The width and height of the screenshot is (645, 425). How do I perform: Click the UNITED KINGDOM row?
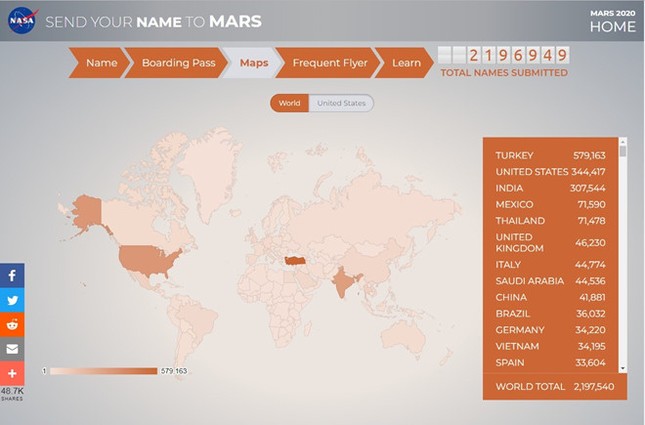(550, 243)
